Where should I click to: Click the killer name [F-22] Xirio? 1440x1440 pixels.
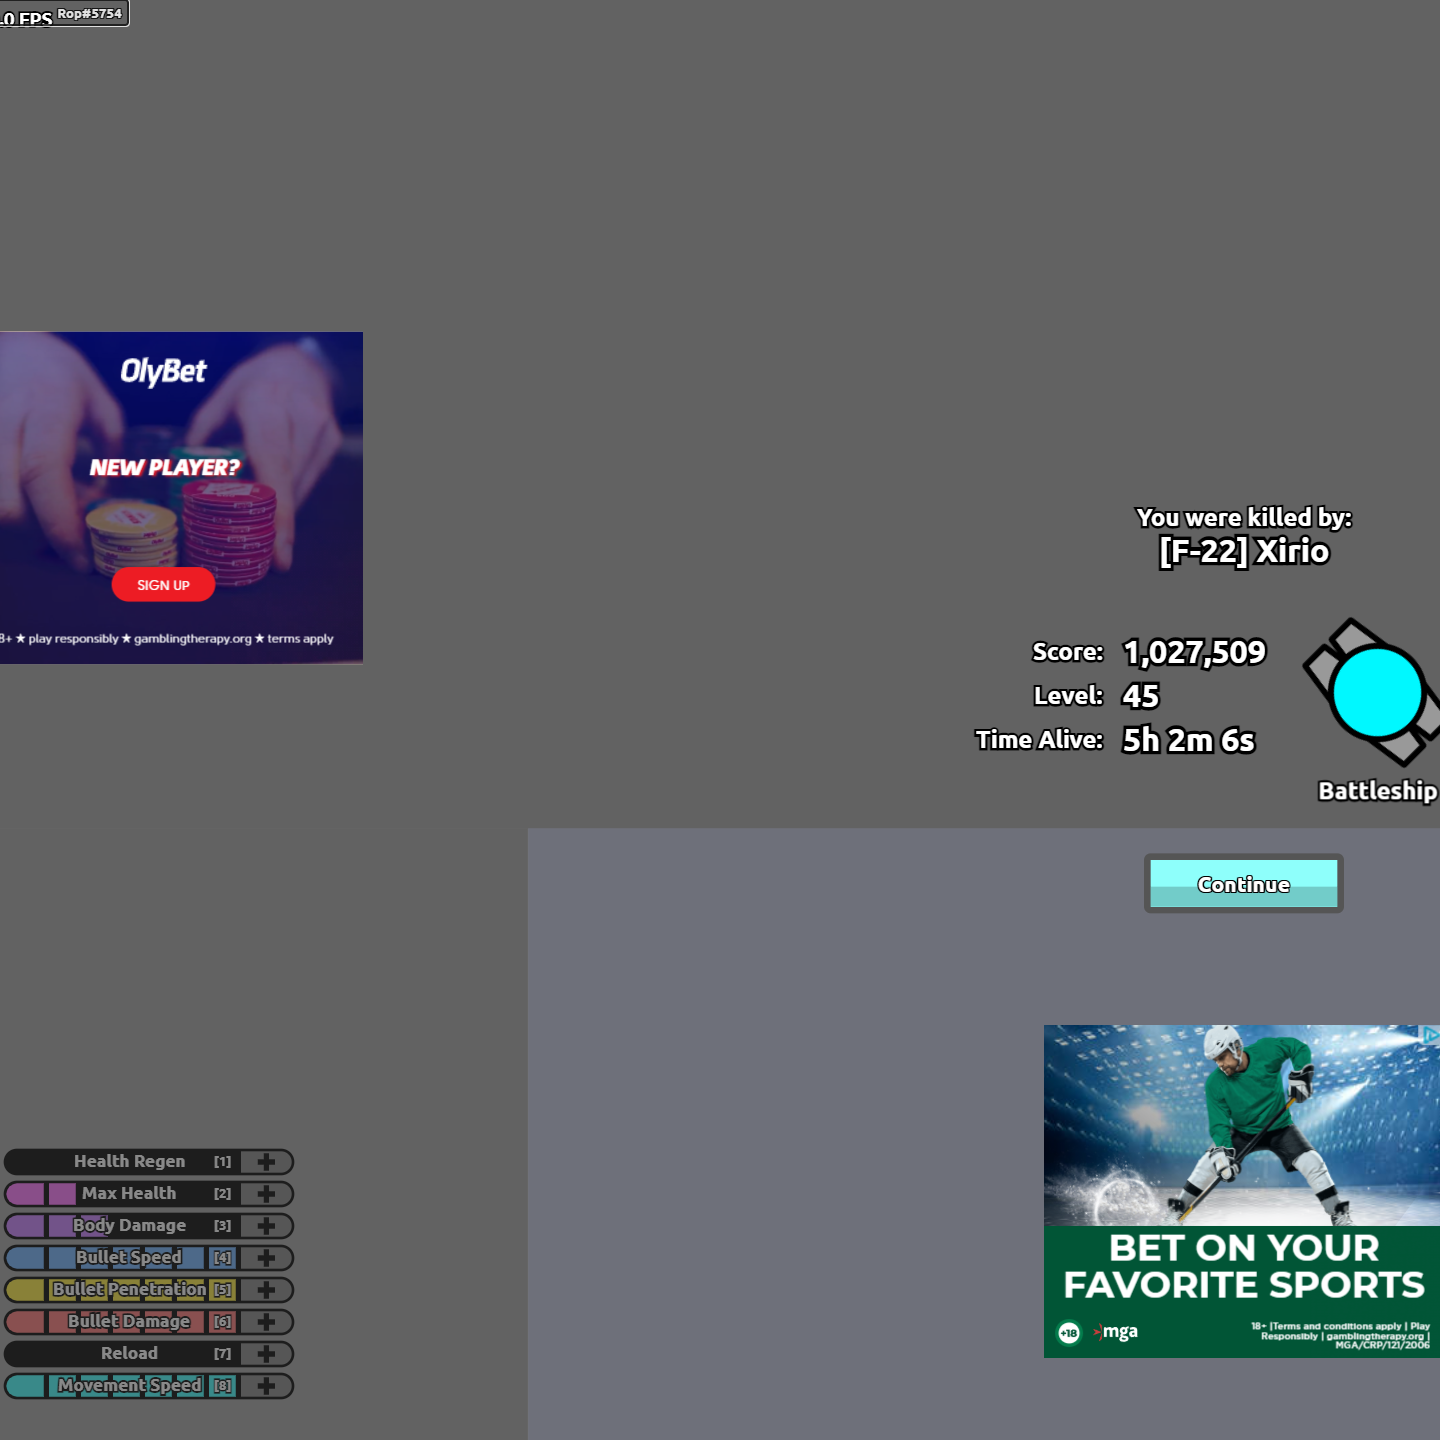click(x=1243, y=551)
